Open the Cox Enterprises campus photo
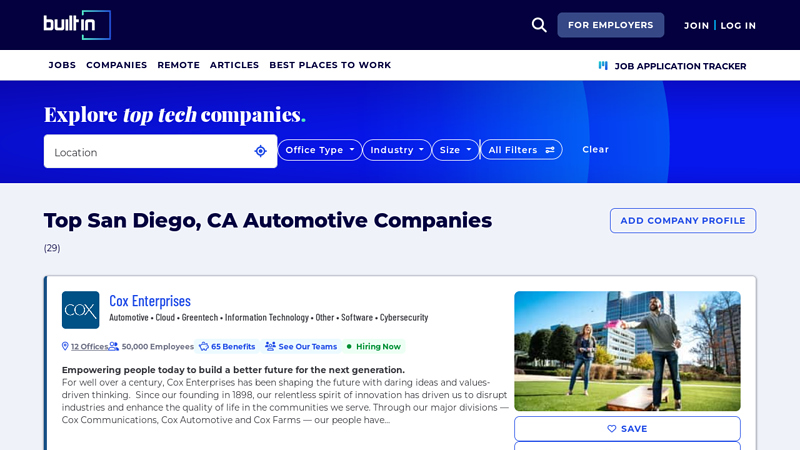This screenshot has width=800, height=450. (x=627, y=351)
